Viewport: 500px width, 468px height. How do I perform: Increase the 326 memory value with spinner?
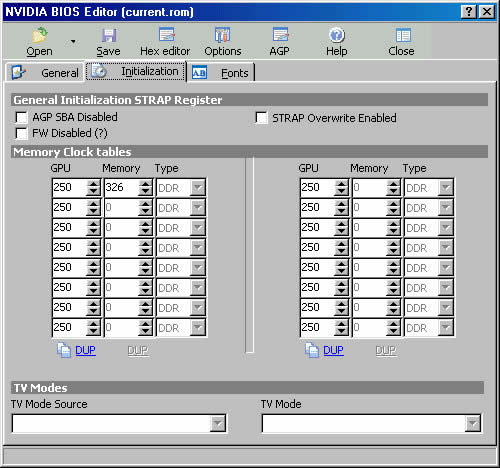pos(145,184)
